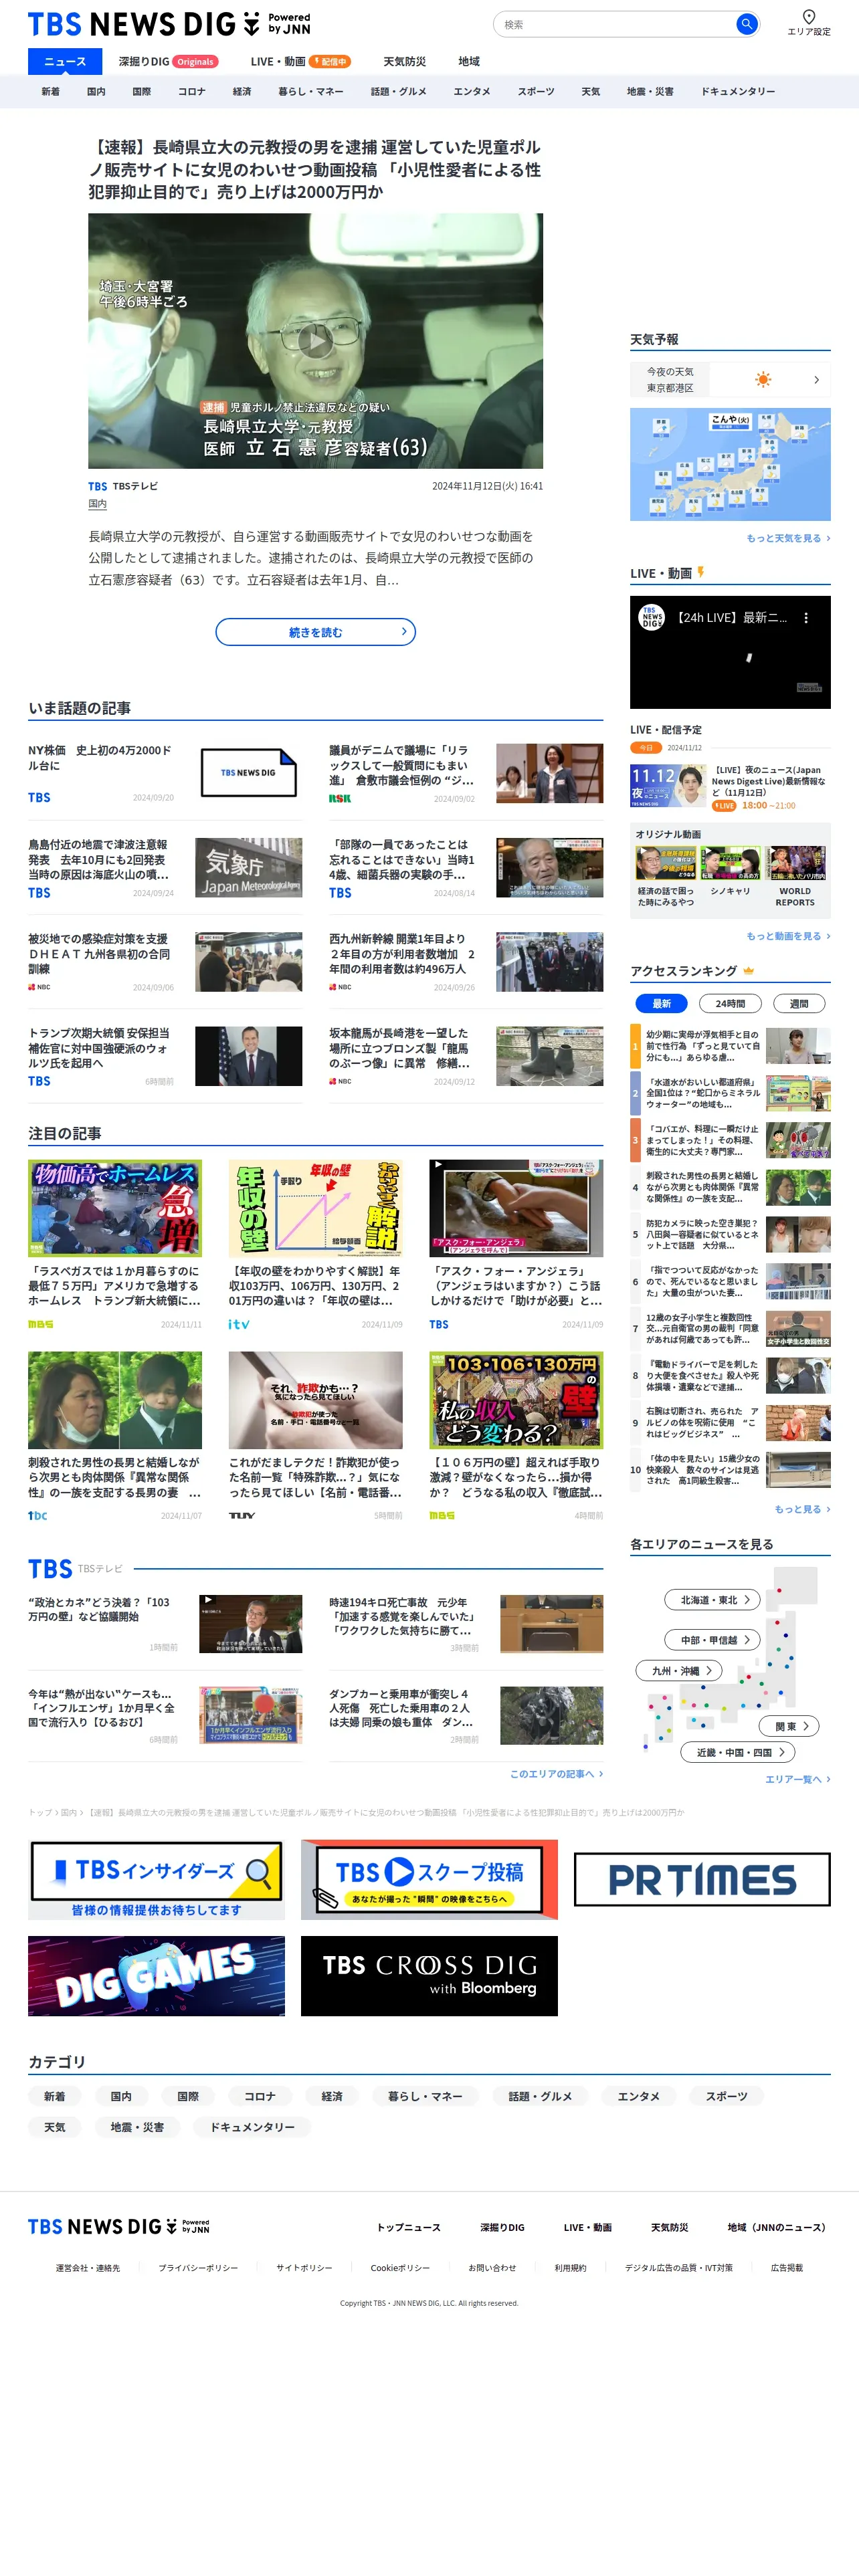Open the 24h LIVE video options menu
Viewport: 859px width, 2576px height.
pyautogui.click(x=806, y=618)
